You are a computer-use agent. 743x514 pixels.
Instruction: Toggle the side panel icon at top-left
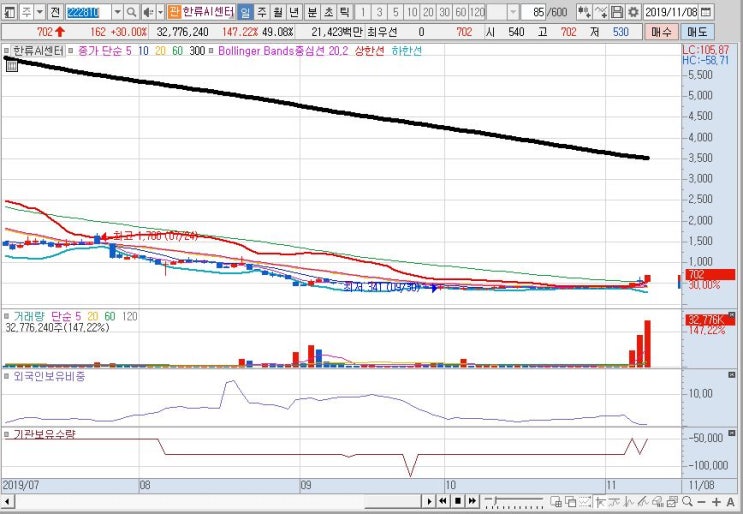9,12
